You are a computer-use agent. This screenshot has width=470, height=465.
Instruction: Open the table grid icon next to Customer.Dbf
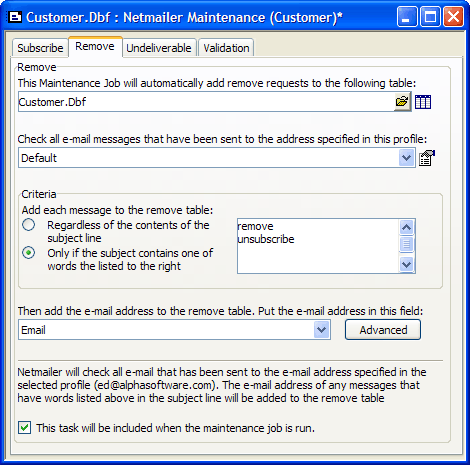click(x=423, y=102)
